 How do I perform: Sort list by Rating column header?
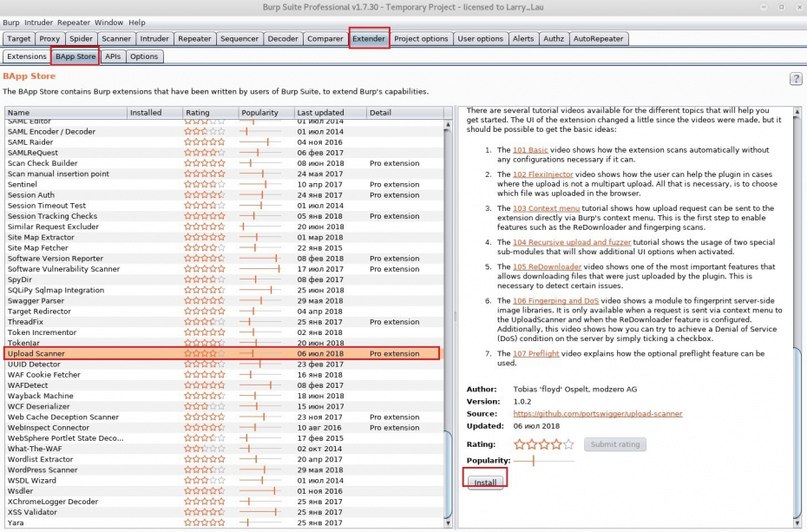pos(210,112)
